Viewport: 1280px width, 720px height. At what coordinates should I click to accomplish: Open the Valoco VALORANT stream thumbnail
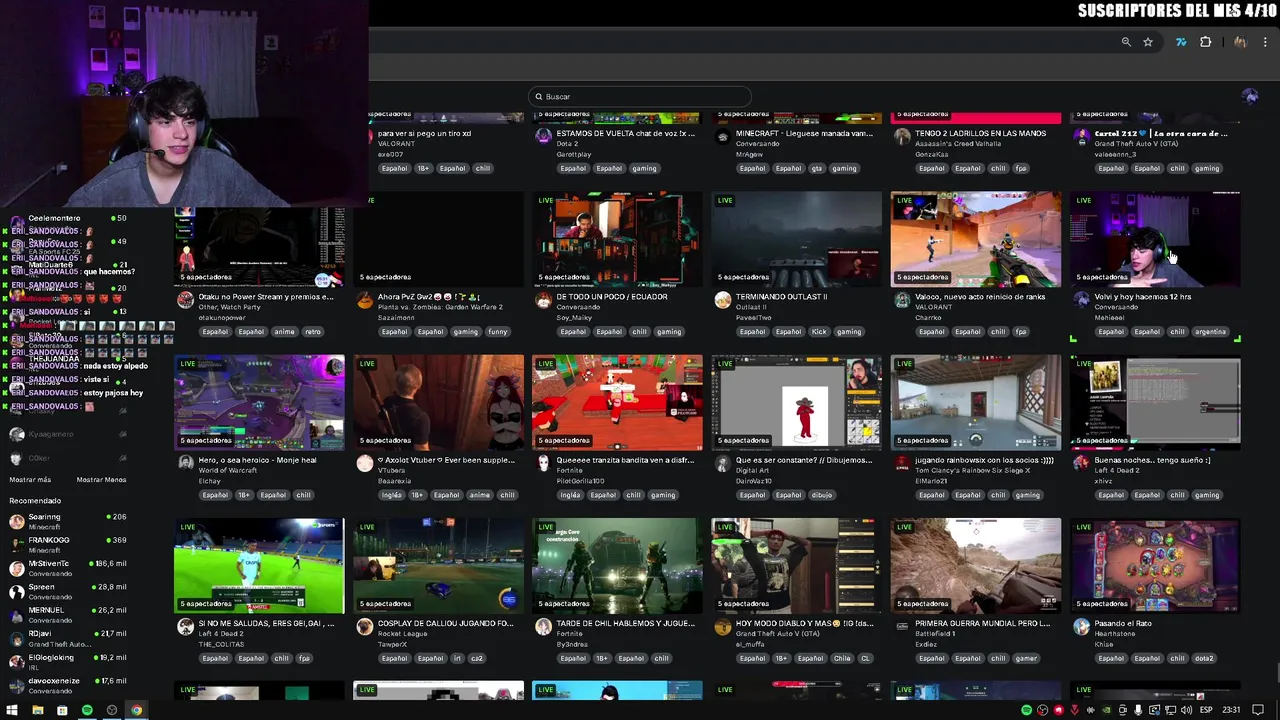[976, 239]
